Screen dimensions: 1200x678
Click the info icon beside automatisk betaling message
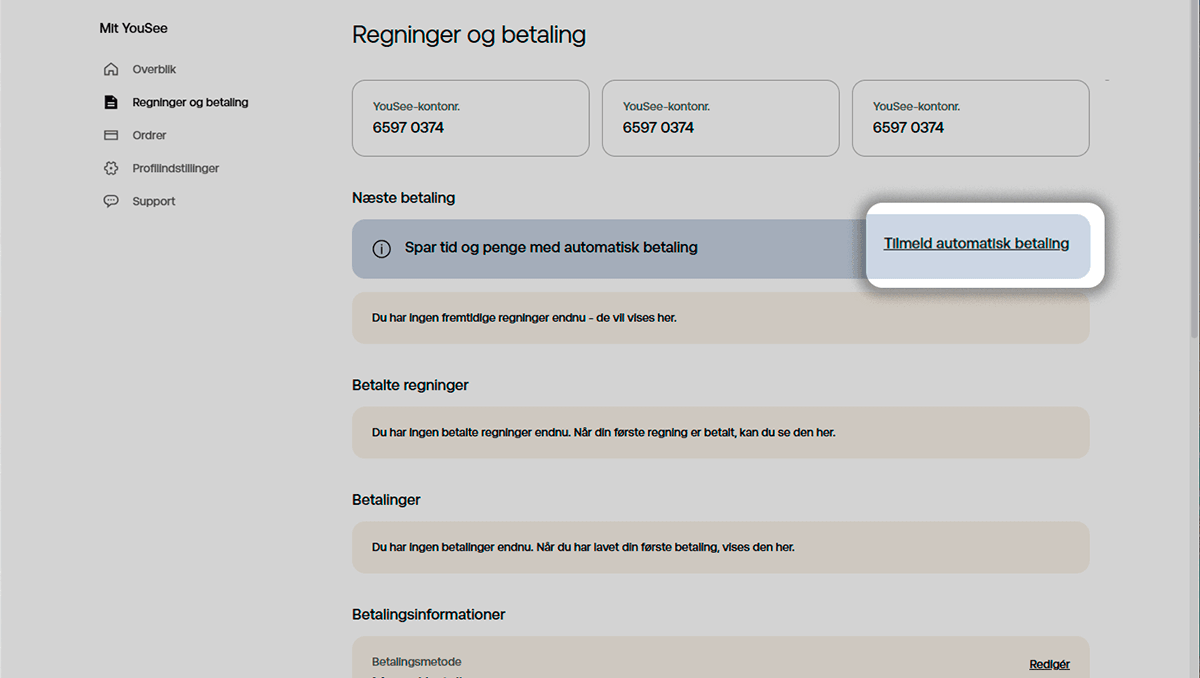(x=381, y=247)
